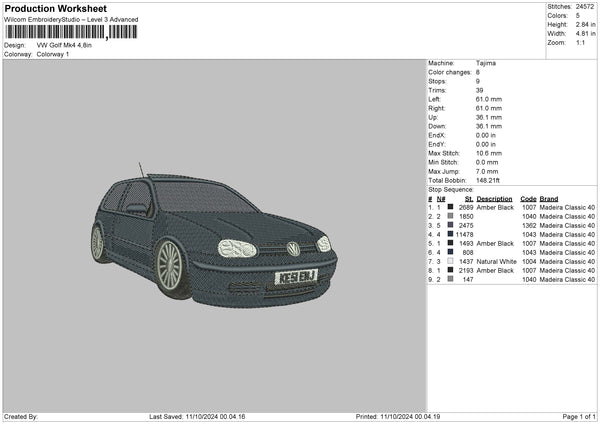Click the Colorway 1 value

click(54, 54)
